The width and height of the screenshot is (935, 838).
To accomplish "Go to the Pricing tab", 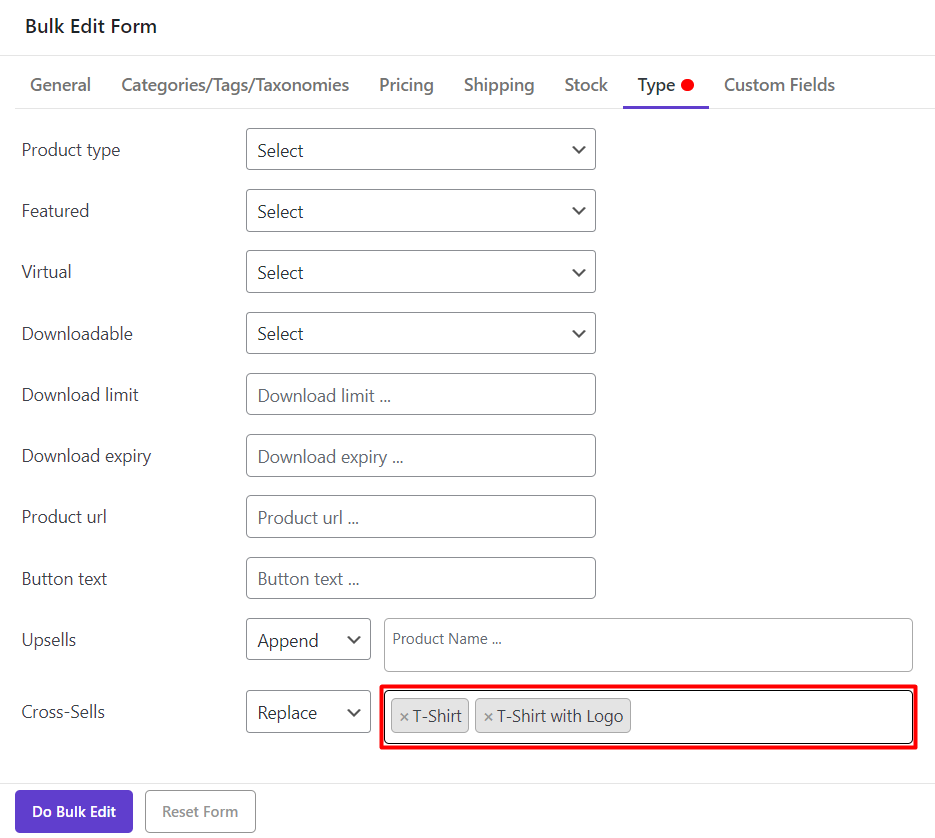I will click(x=406, y=85).
